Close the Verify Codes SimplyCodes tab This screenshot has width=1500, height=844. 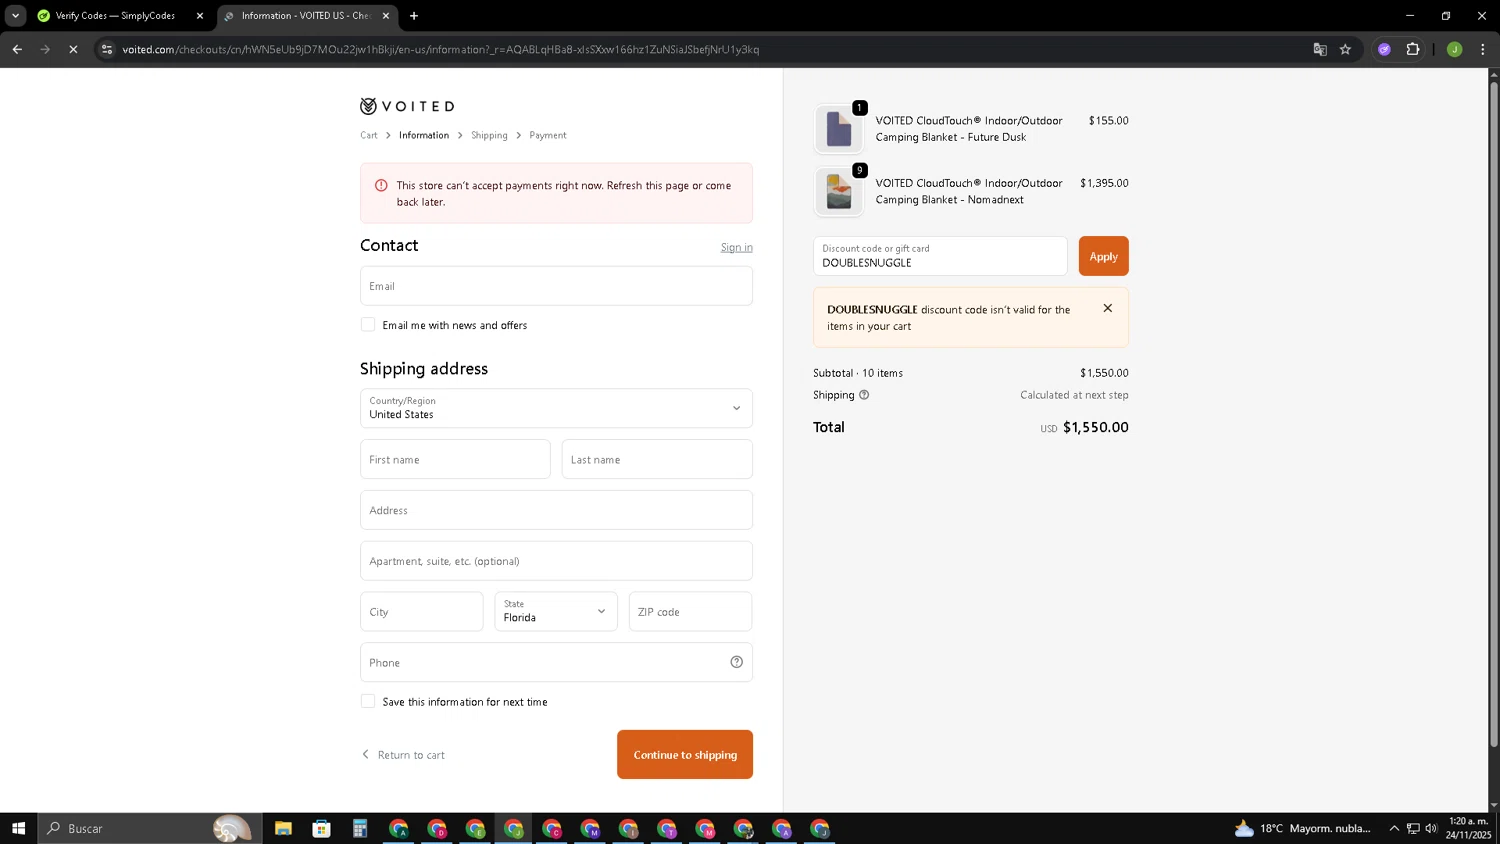tap(200, 16)
